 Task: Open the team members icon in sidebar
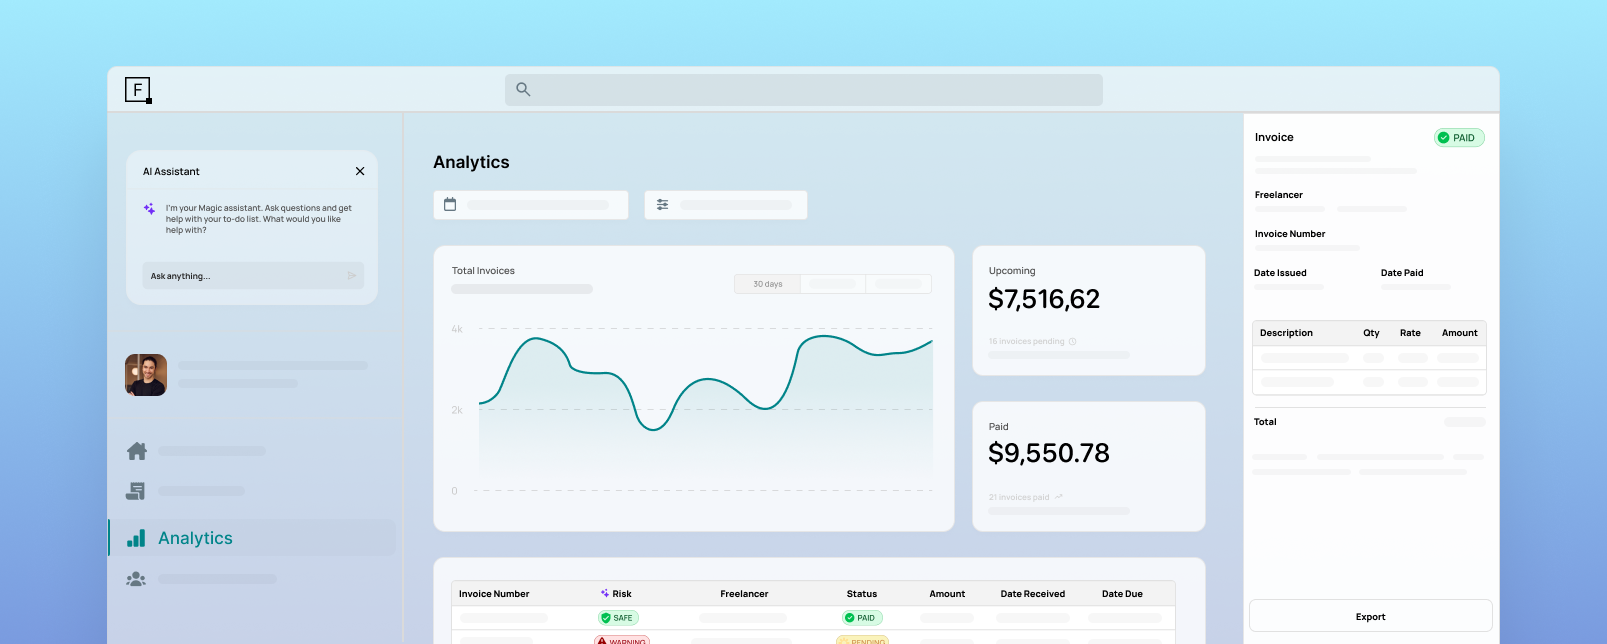click(x=136, y=579)
